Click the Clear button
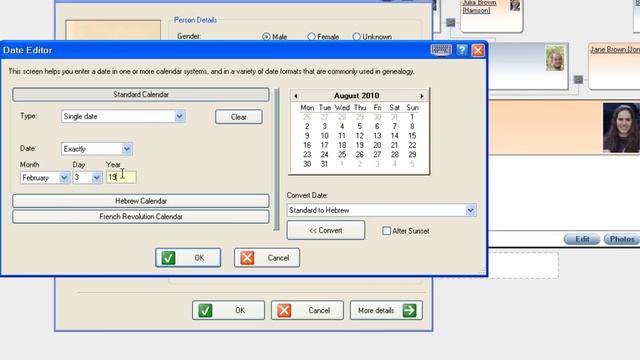This screenshot has width=640, height=360. click(239, 117)
